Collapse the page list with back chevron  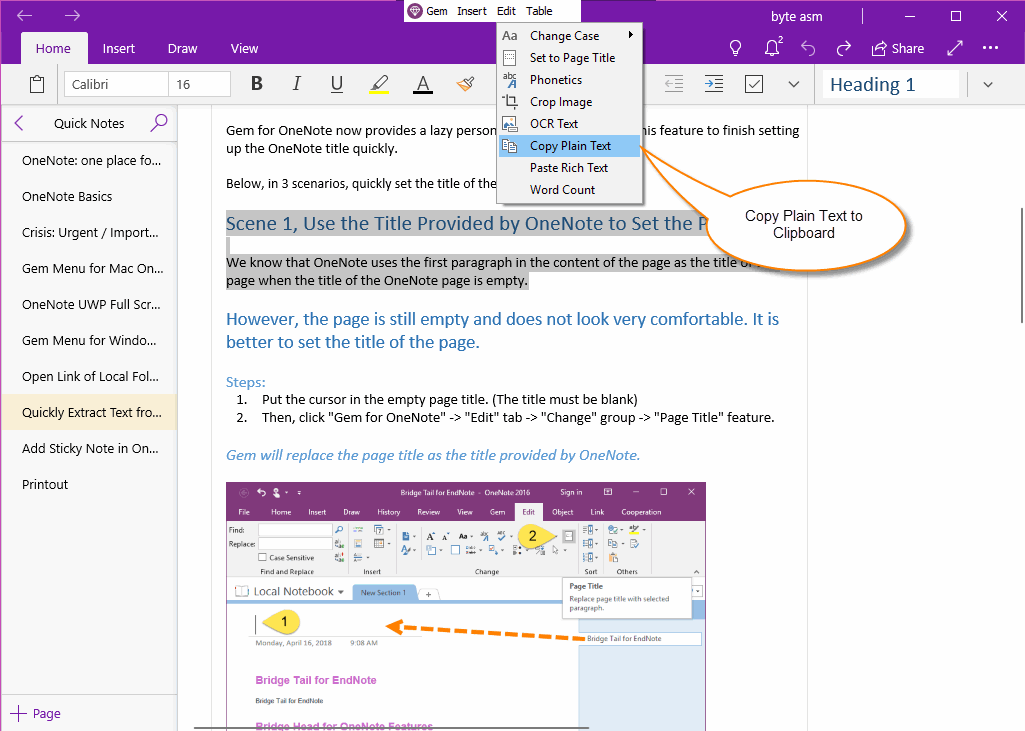(19, 123)
